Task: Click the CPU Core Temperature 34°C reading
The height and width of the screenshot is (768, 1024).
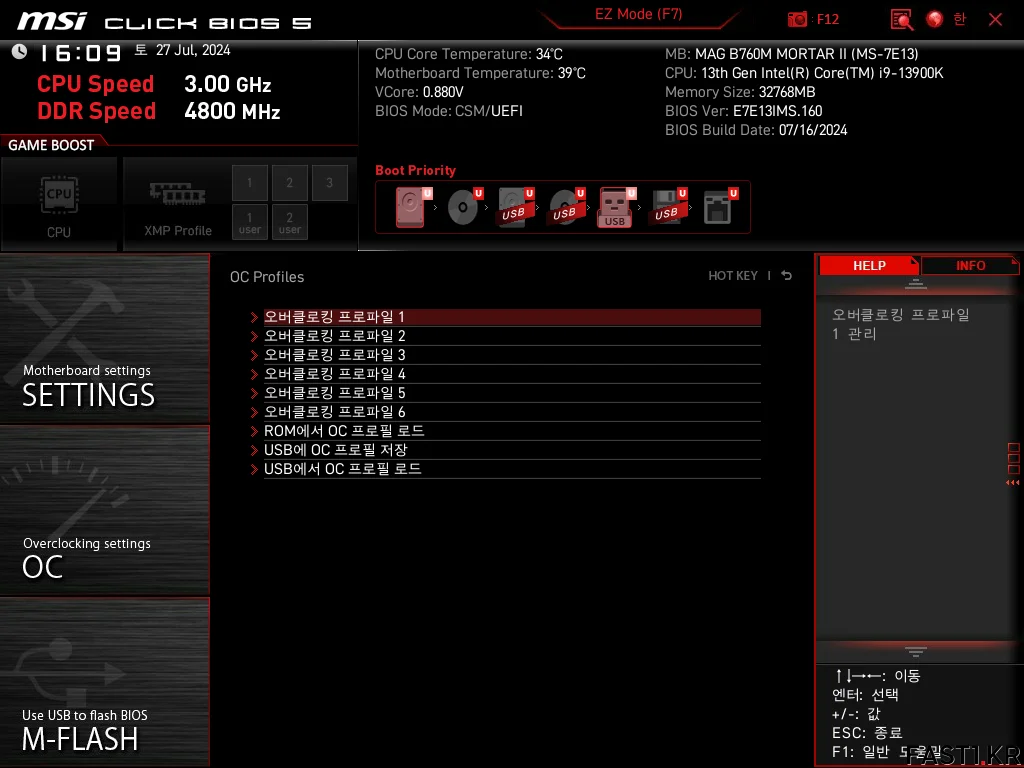Action: tap(468, 54)
